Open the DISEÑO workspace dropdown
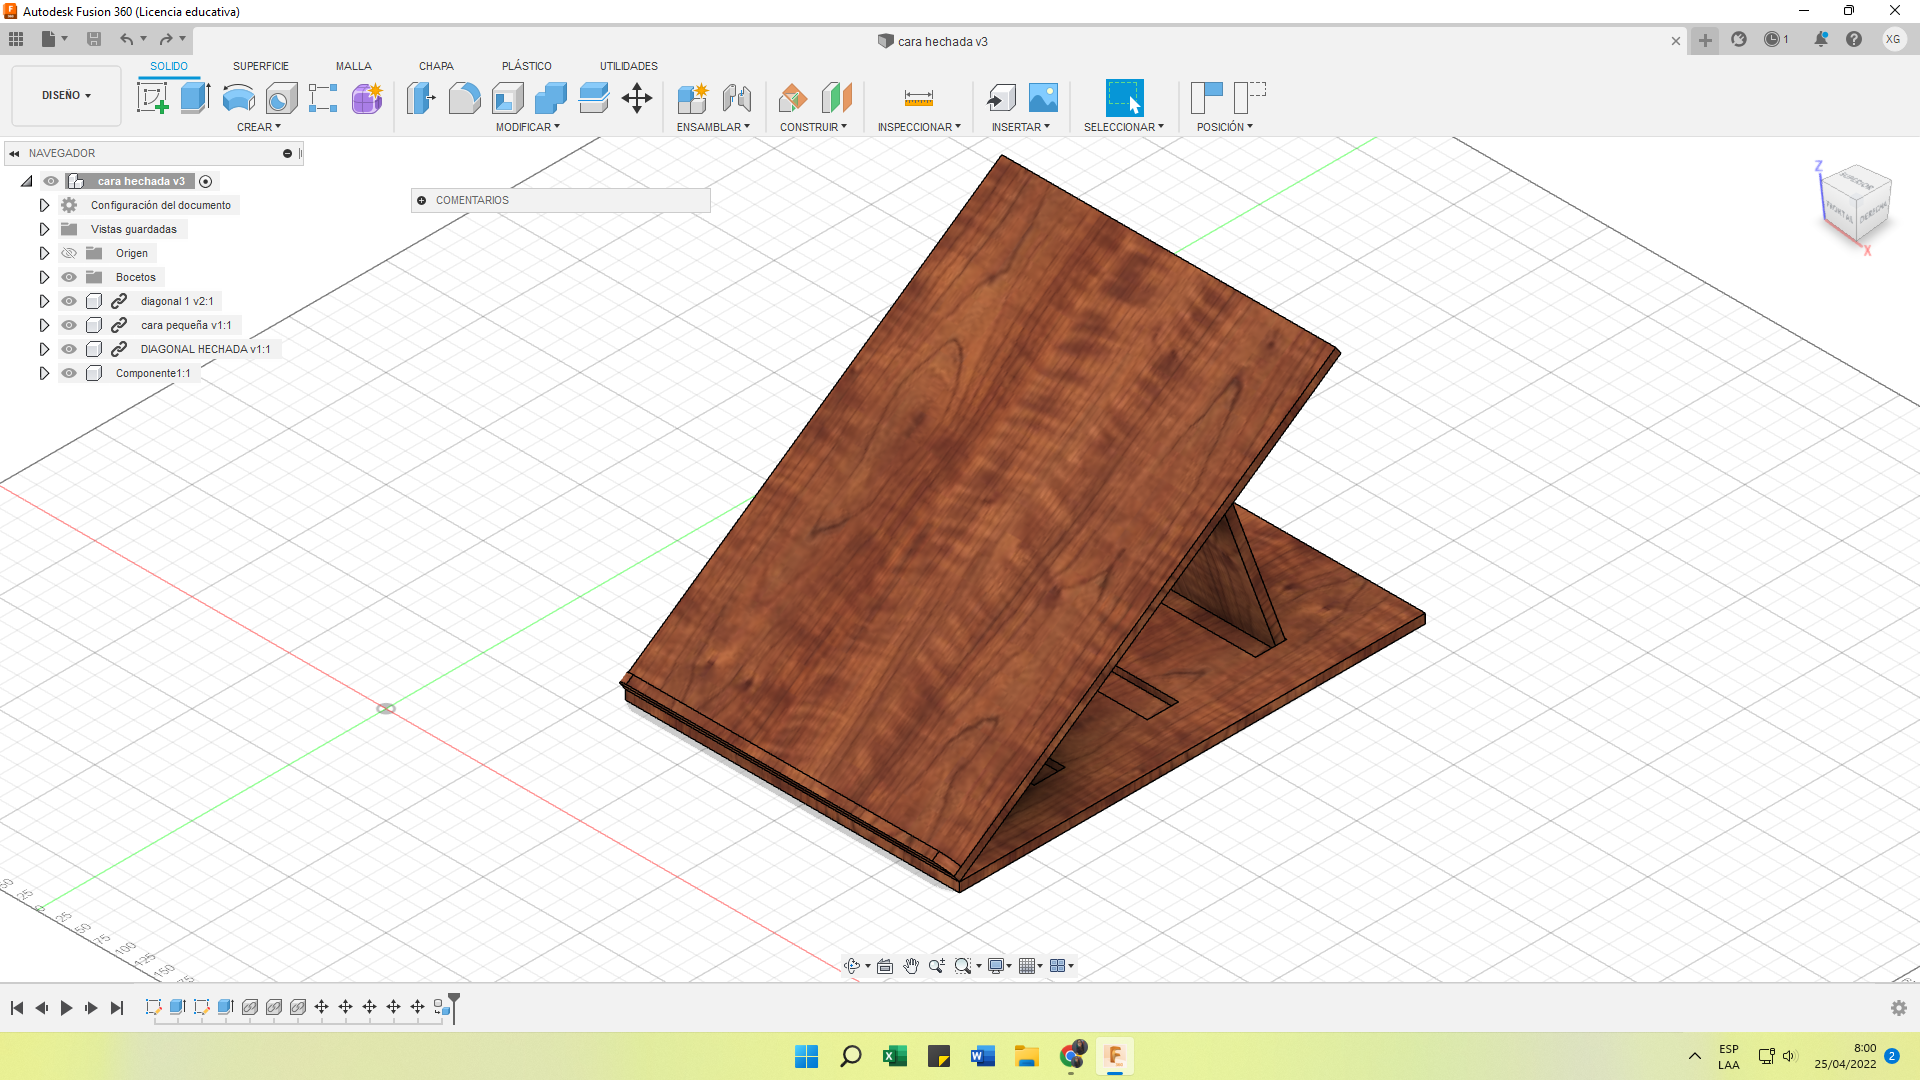The width and height of the screenshot is (1920, 1080). (x=66, y=95)
